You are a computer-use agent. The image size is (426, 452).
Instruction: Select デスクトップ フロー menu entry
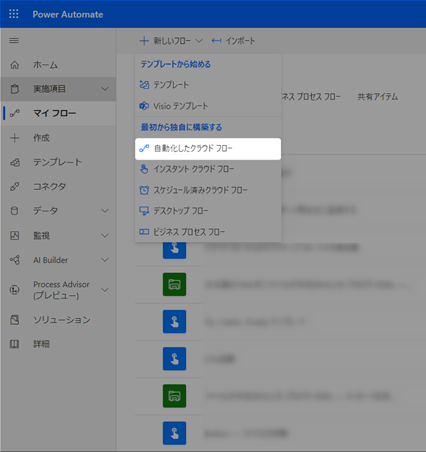[x=208, y=211]
